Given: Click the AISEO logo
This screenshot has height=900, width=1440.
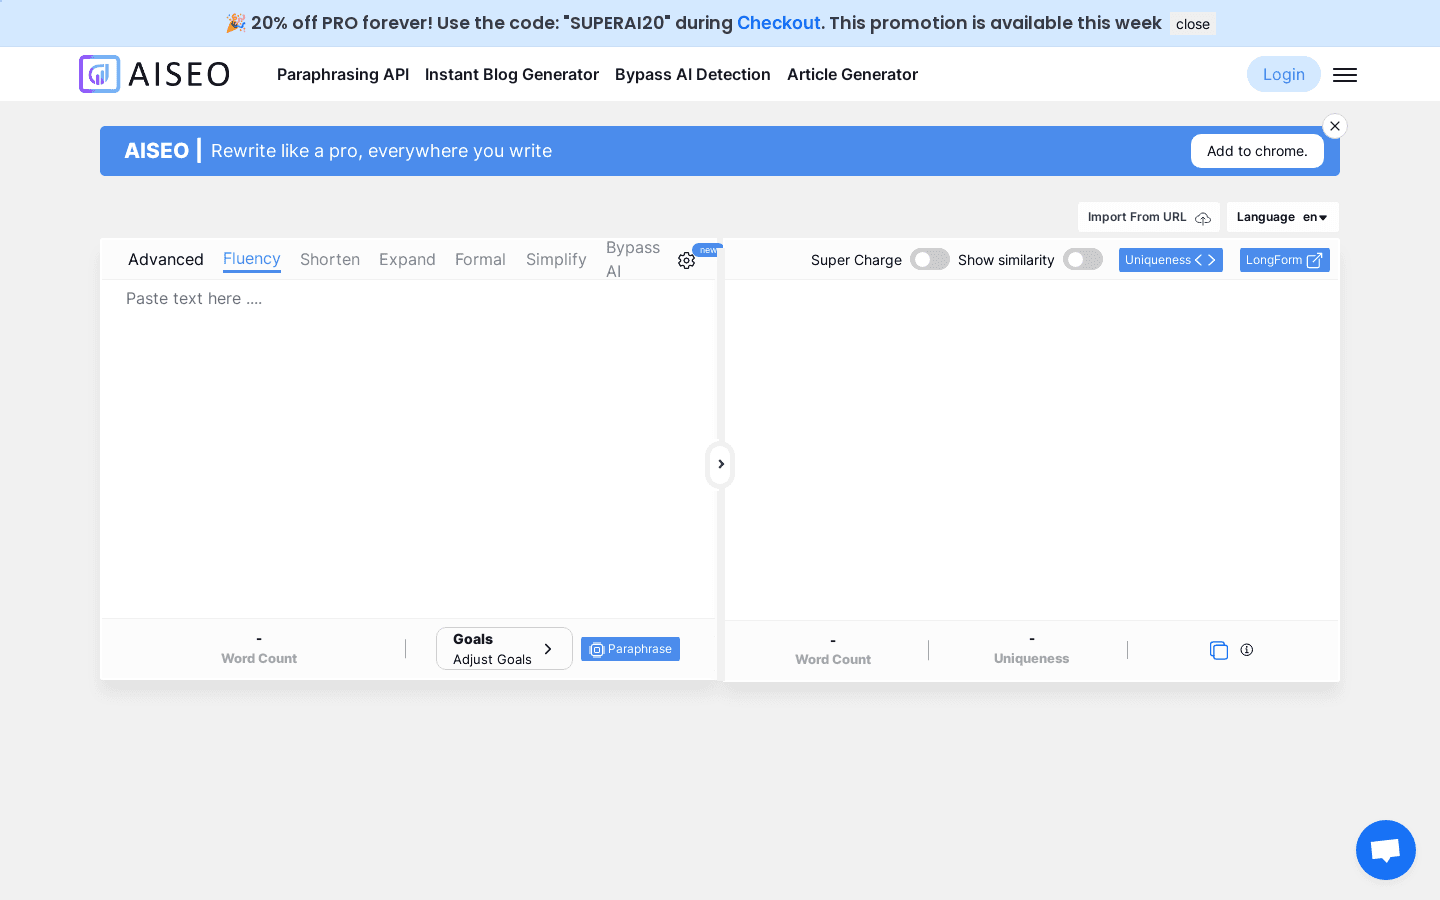Looking at the screenshot, I should 154,74.
